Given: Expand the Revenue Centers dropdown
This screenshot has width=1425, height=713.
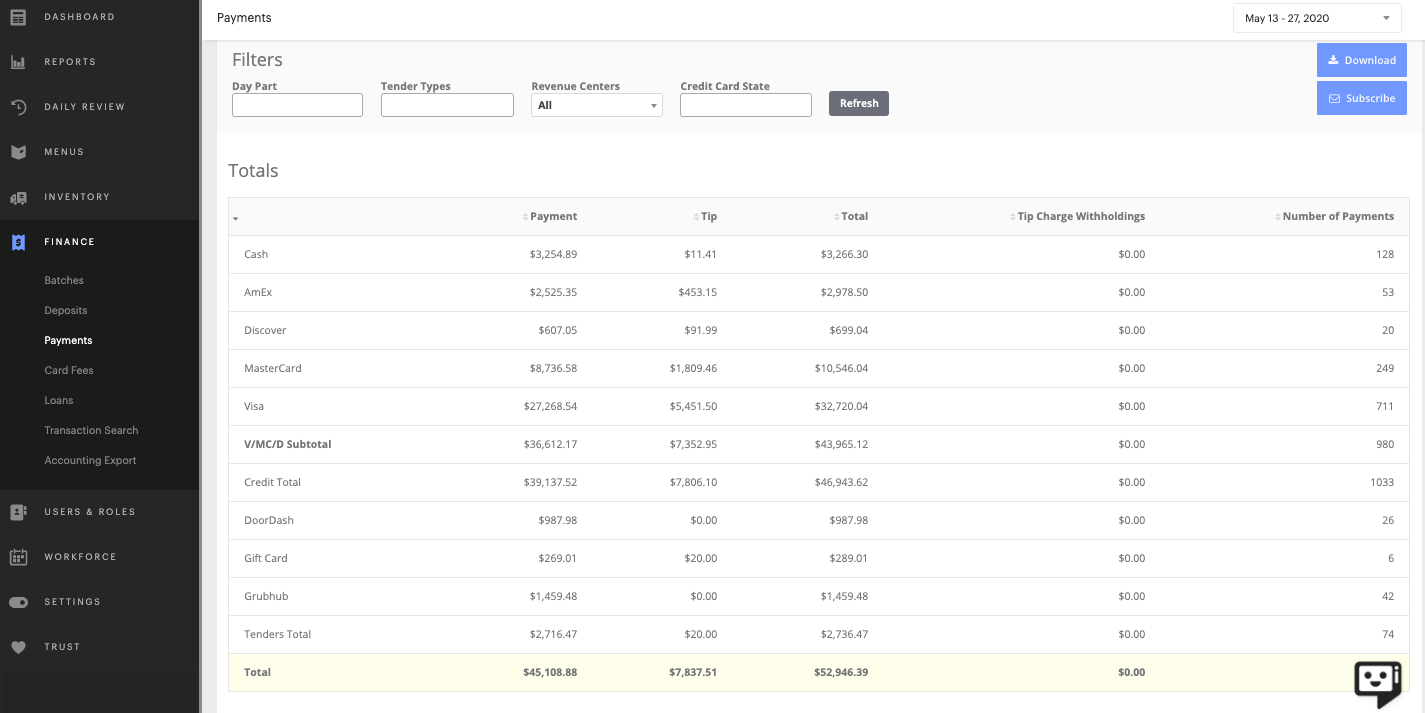Looking at the screenshot, I should pos(596,104).
